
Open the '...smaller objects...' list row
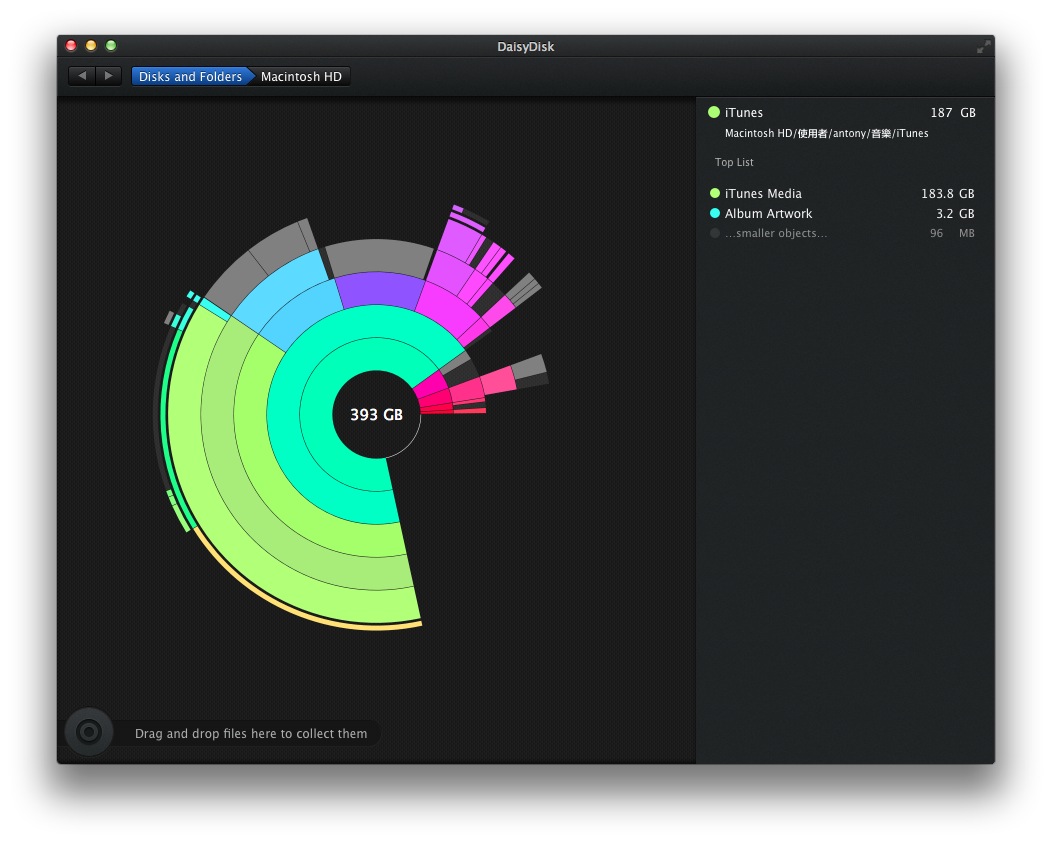pos(842,233)
